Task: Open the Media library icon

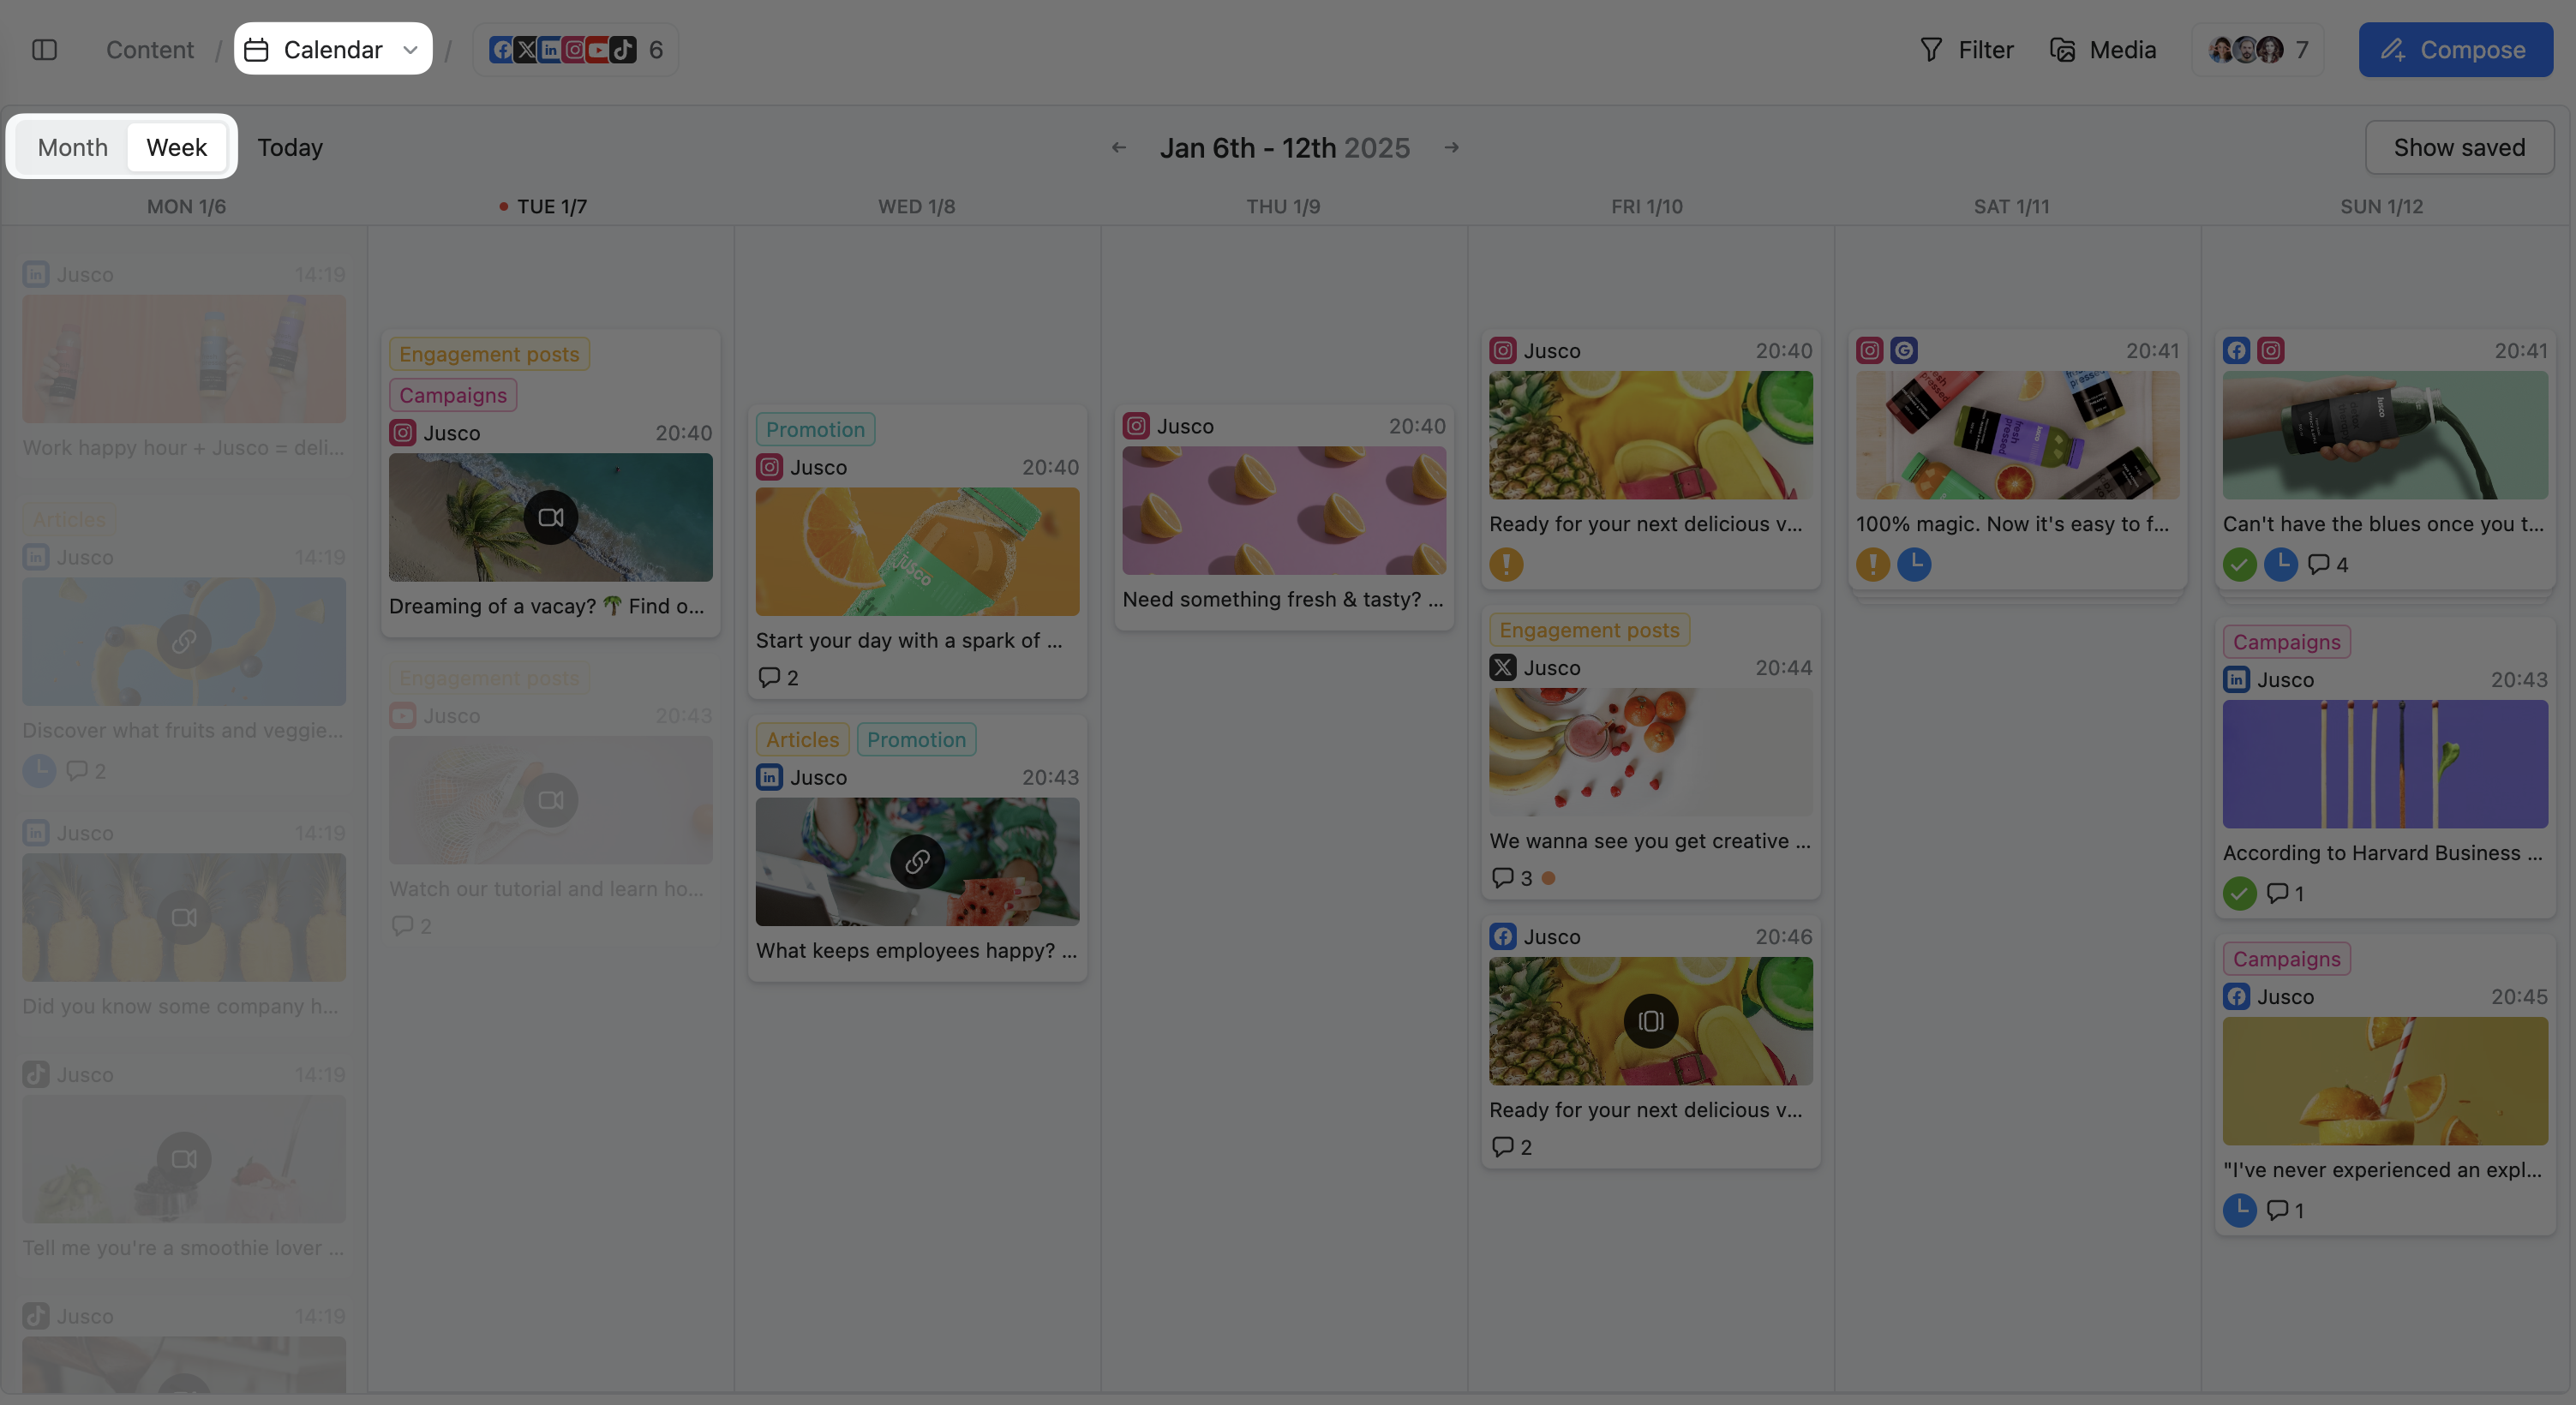Action: pyautogui.click(x=2062, y=49)
